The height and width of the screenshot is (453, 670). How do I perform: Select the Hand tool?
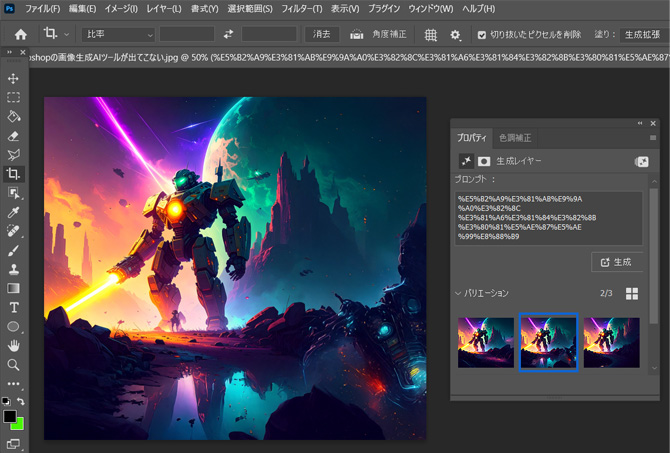13,346
